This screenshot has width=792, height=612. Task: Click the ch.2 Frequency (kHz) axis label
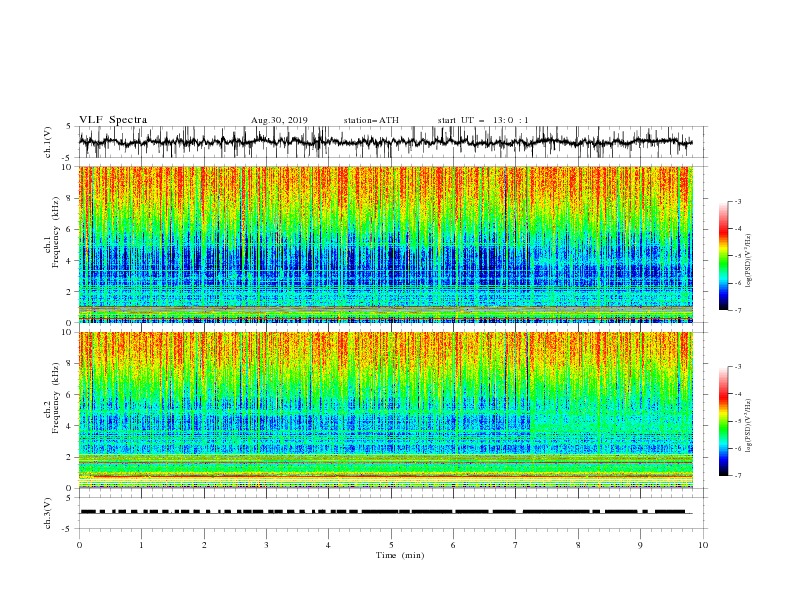point(53,398)
